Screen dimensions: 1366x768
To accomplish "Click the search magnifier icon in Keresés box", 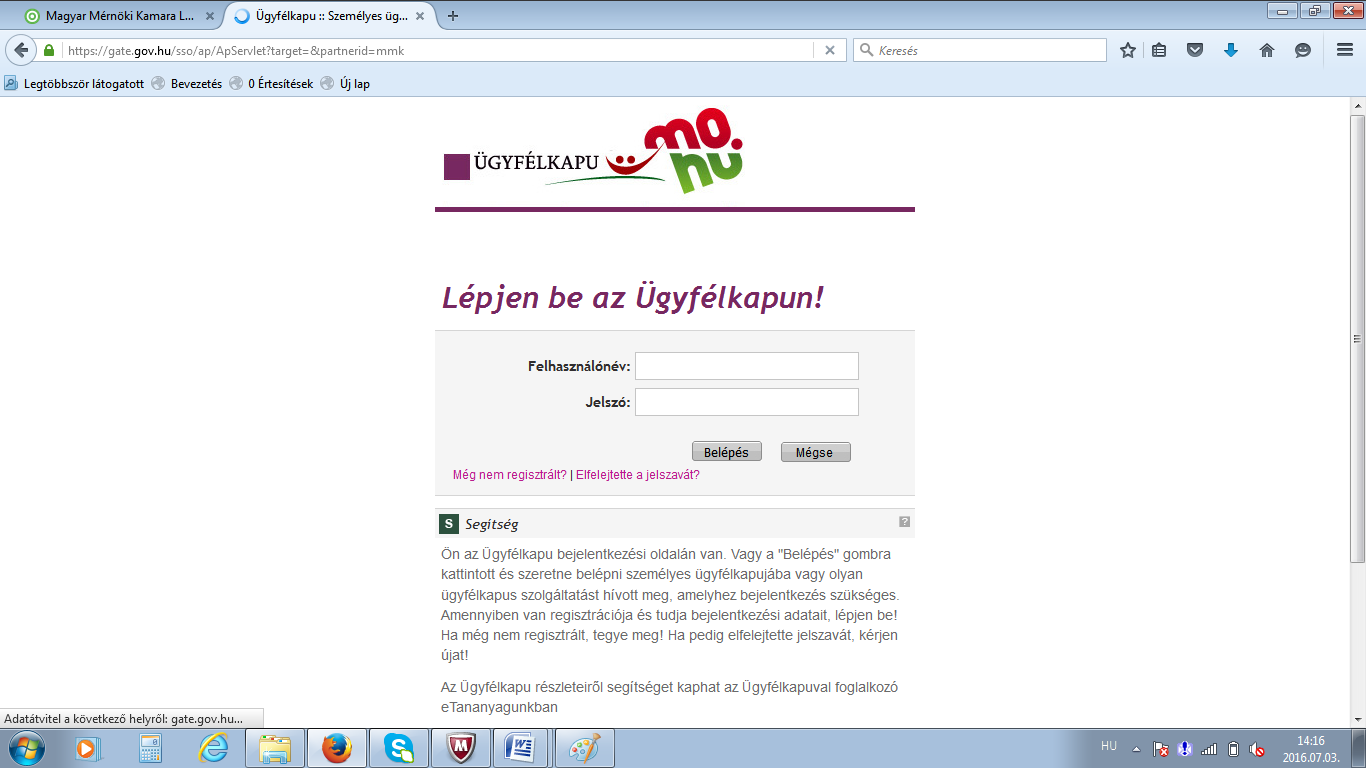I will point(866,50).
